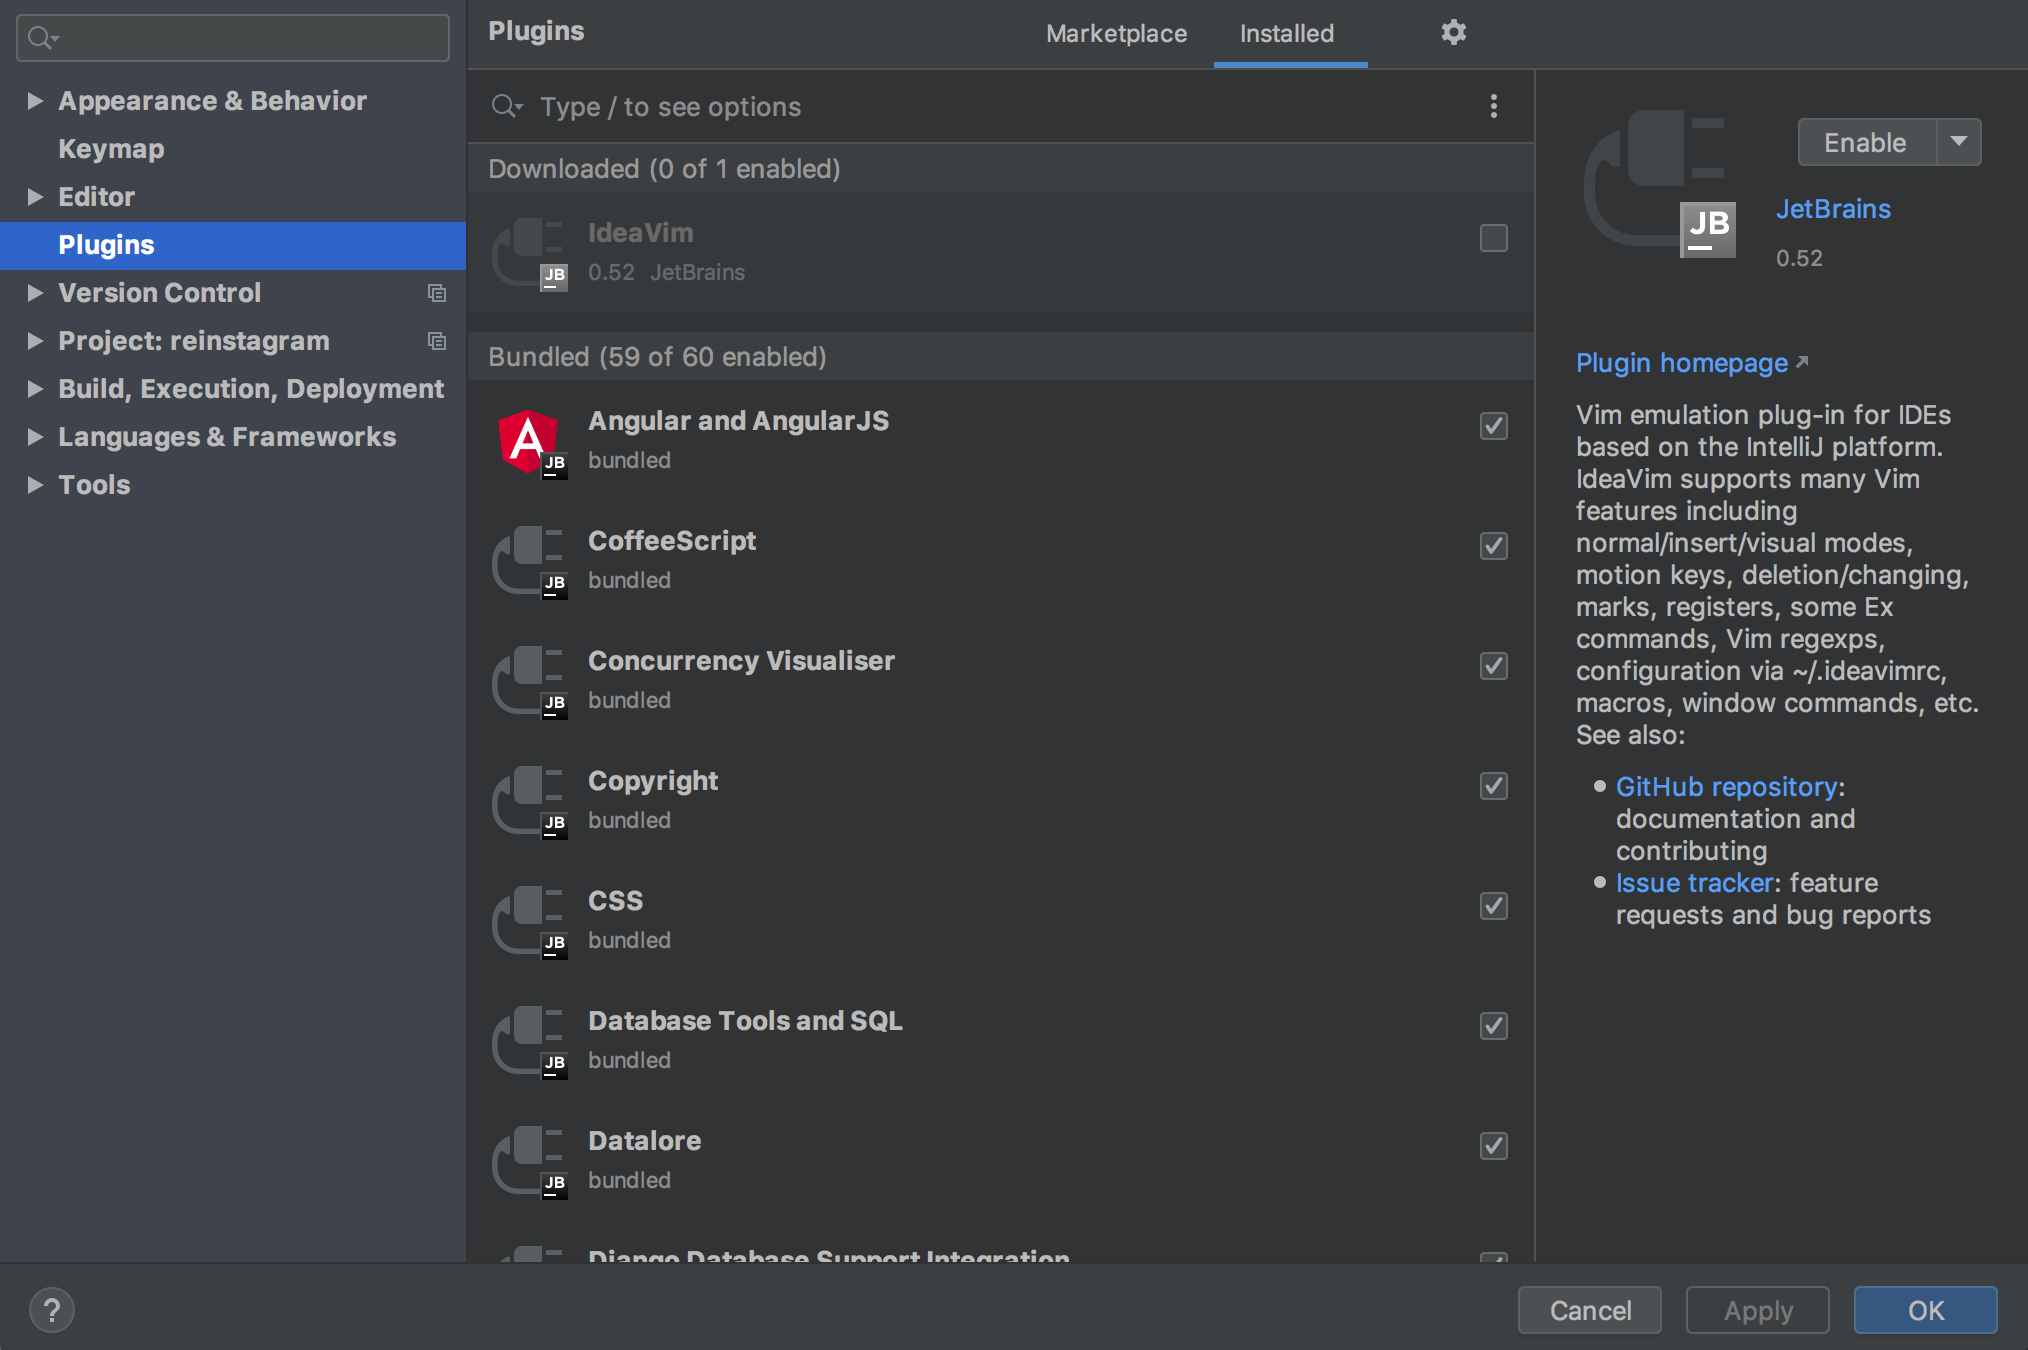The image size is (2028, 1350).
Task: Click the help question mark button
Action: [x=52, y=1310]
